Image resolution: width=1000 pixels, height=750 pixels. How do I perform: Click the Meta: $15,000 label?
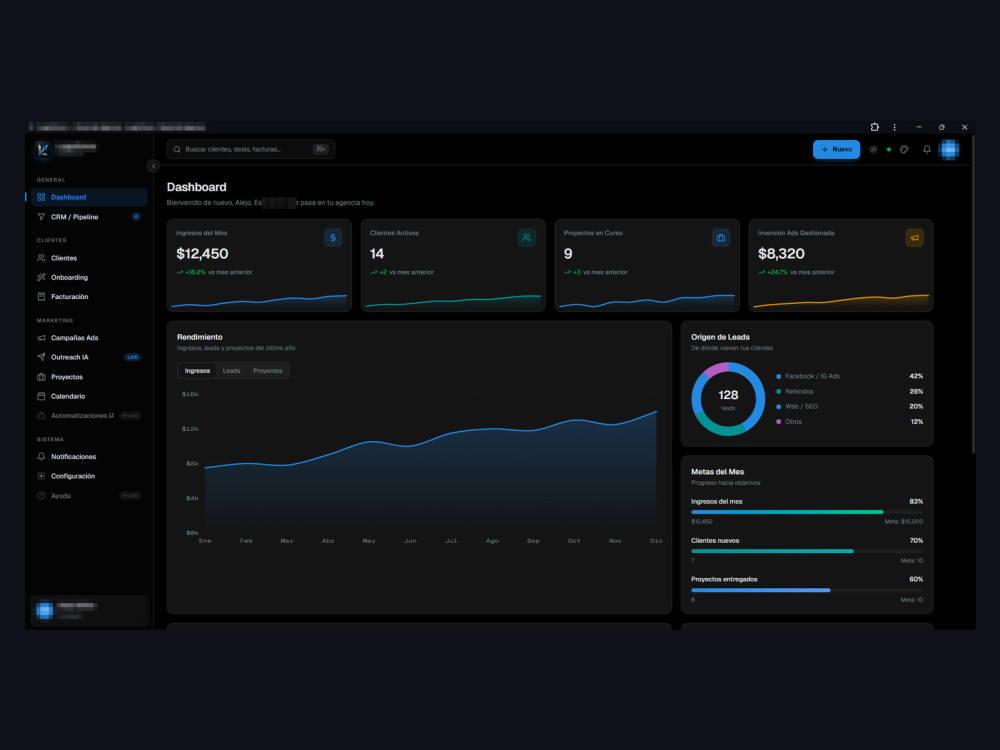coord(904,522)
